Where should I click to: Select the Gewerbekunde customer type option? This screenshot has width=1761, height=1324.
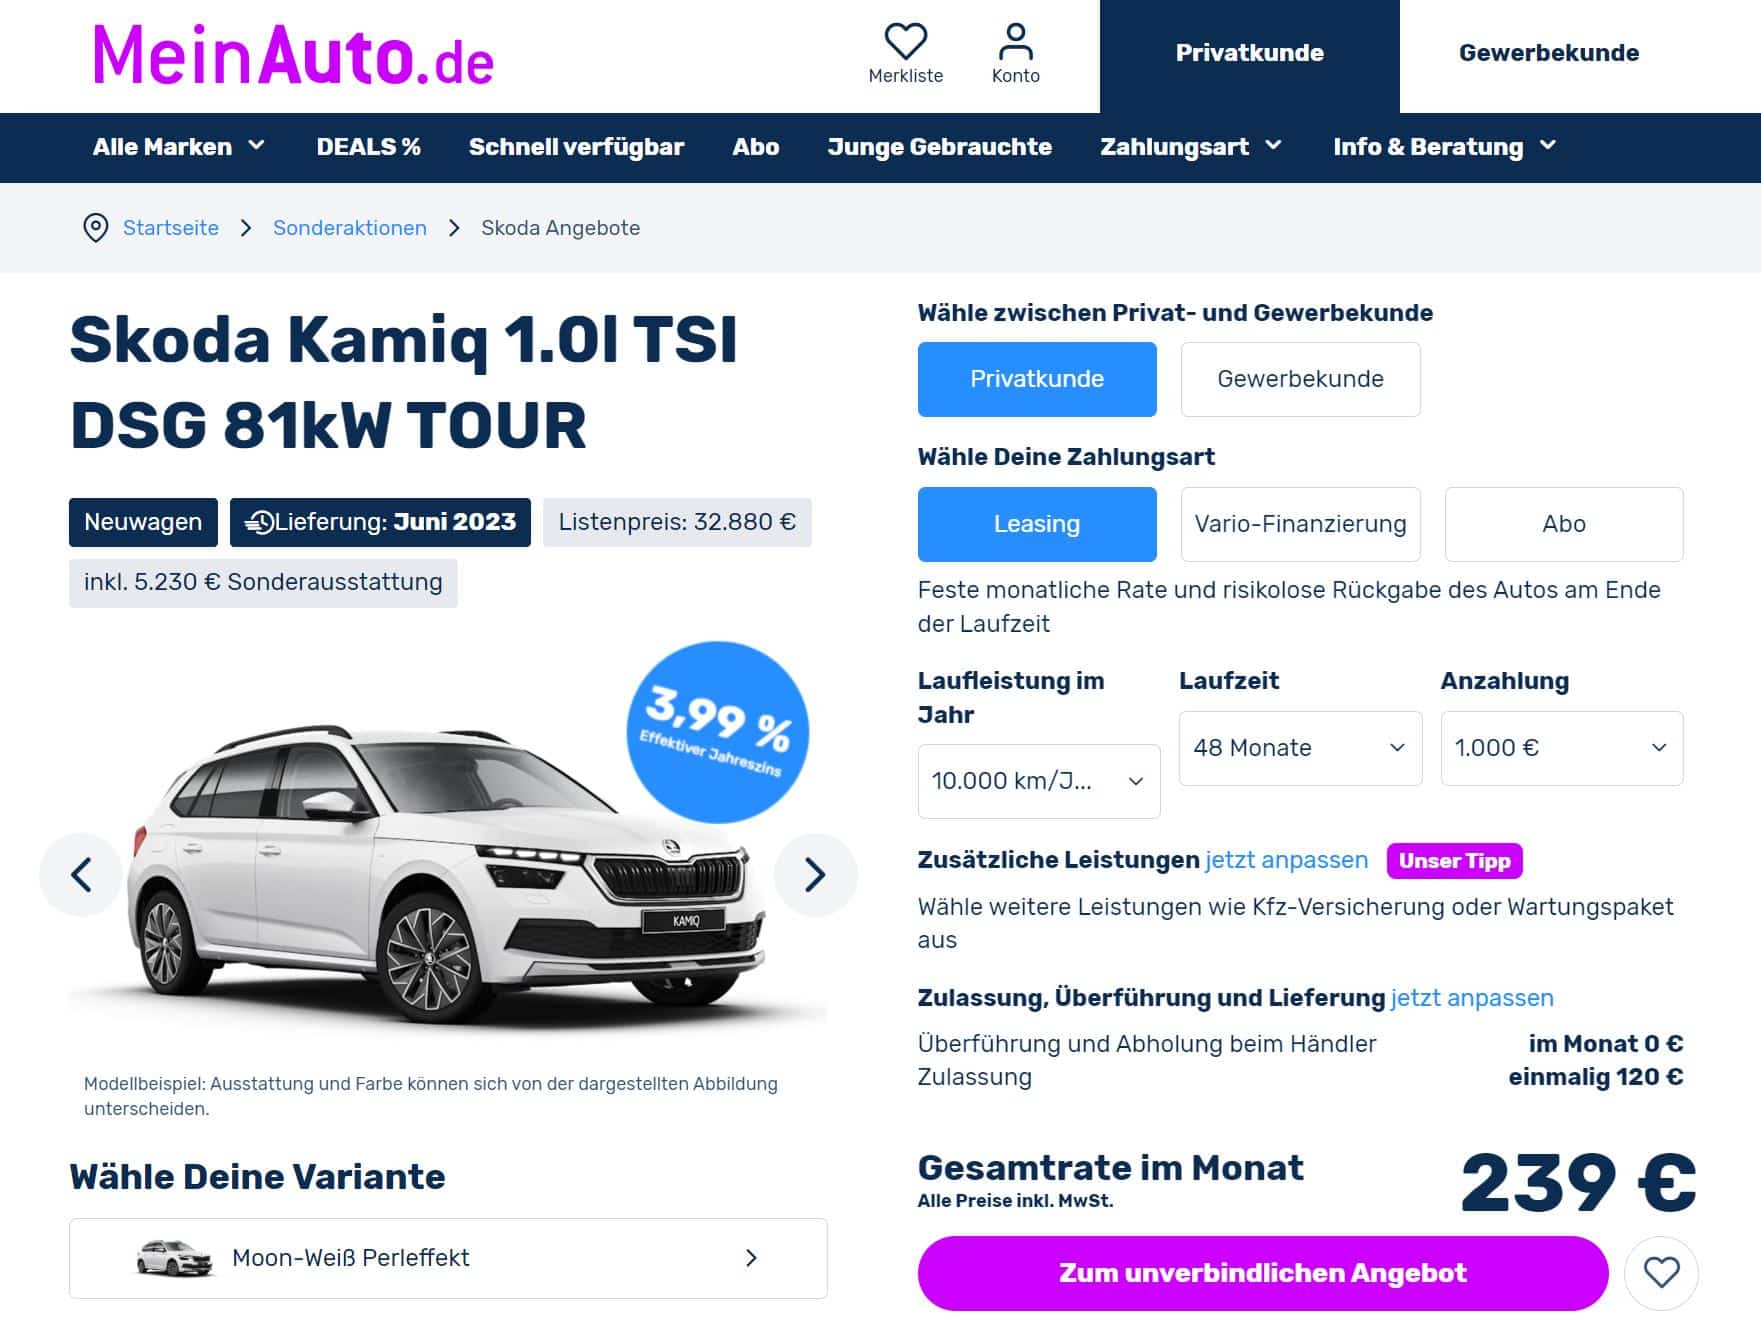coord(1300,379)
